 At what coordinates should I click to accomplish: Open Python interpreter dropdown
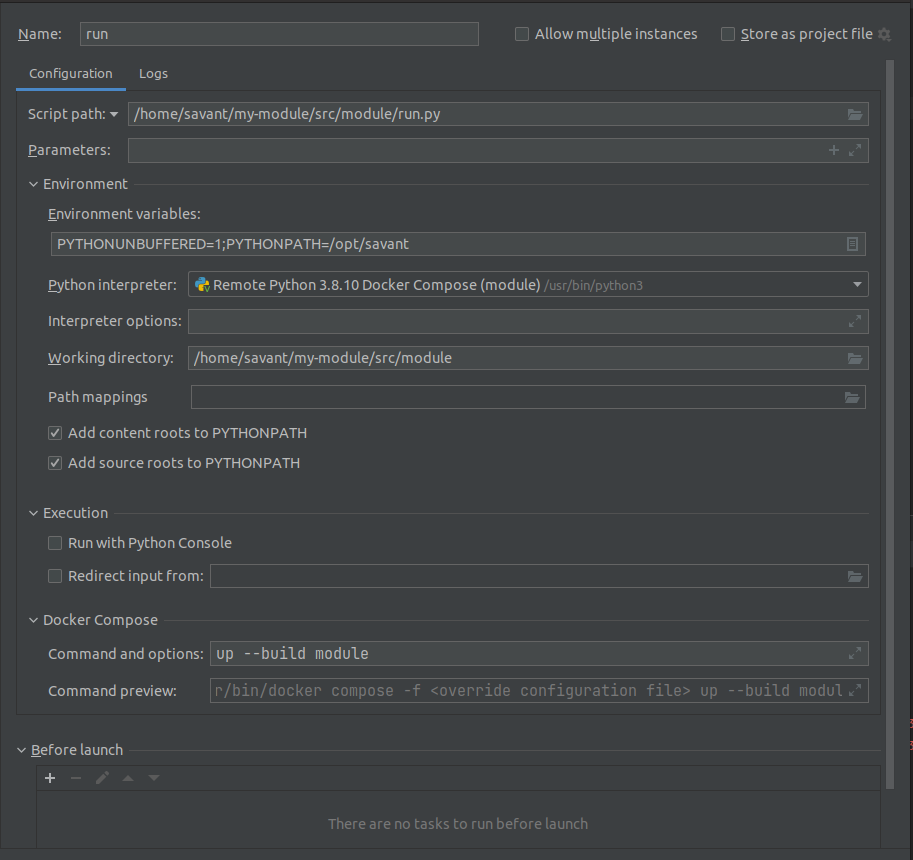[857, 285]
